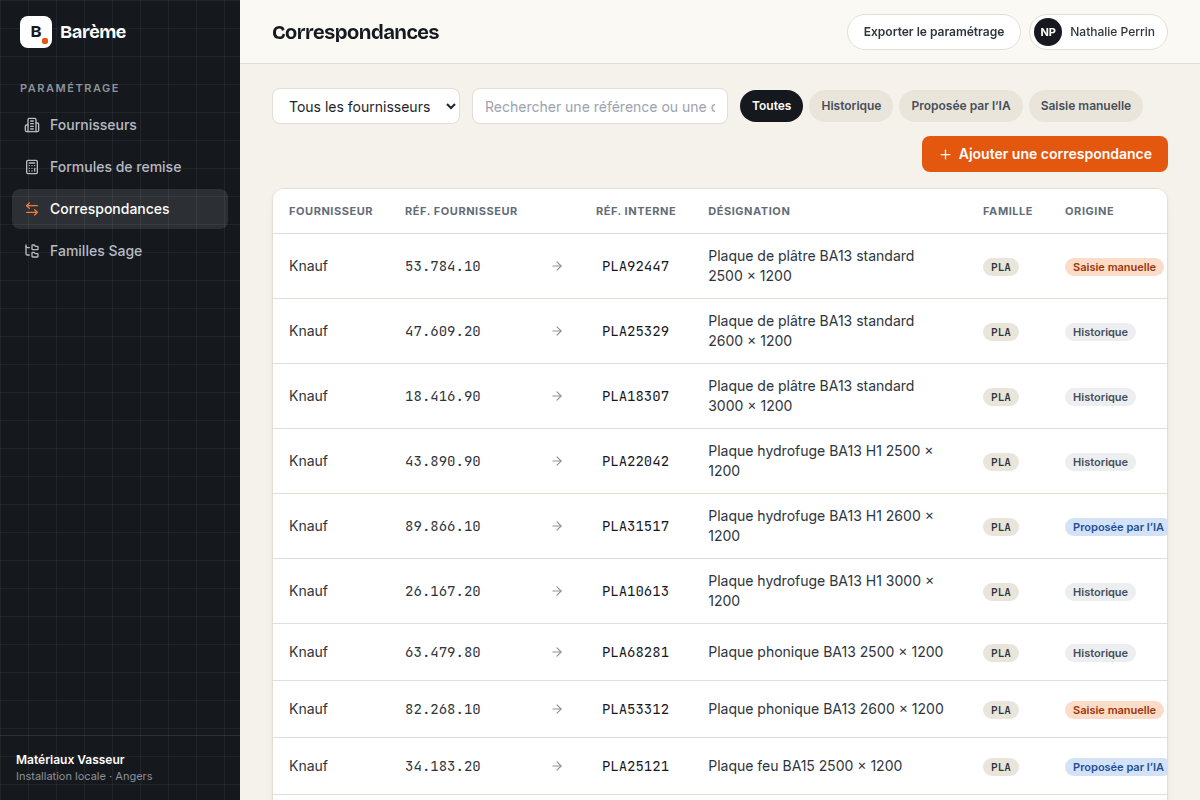Click Matériaux Vasseur in sidebar footer
This screenshot has height=800, width=1200.
click(x=70, y=760)
